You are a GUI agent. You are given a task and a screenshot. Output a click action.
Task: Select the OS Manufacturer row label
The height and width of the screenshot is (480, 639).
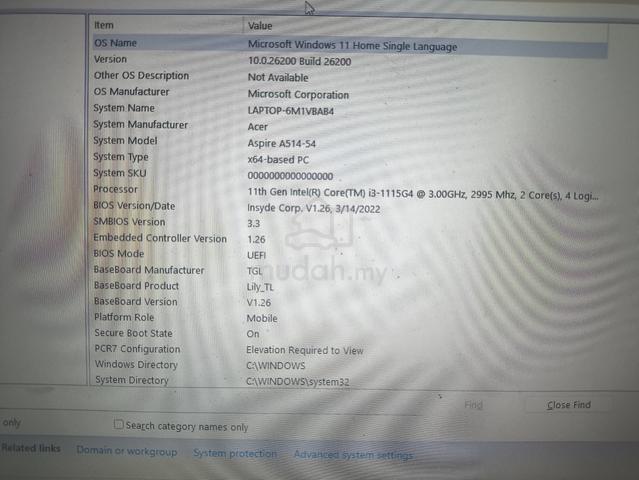131,92
